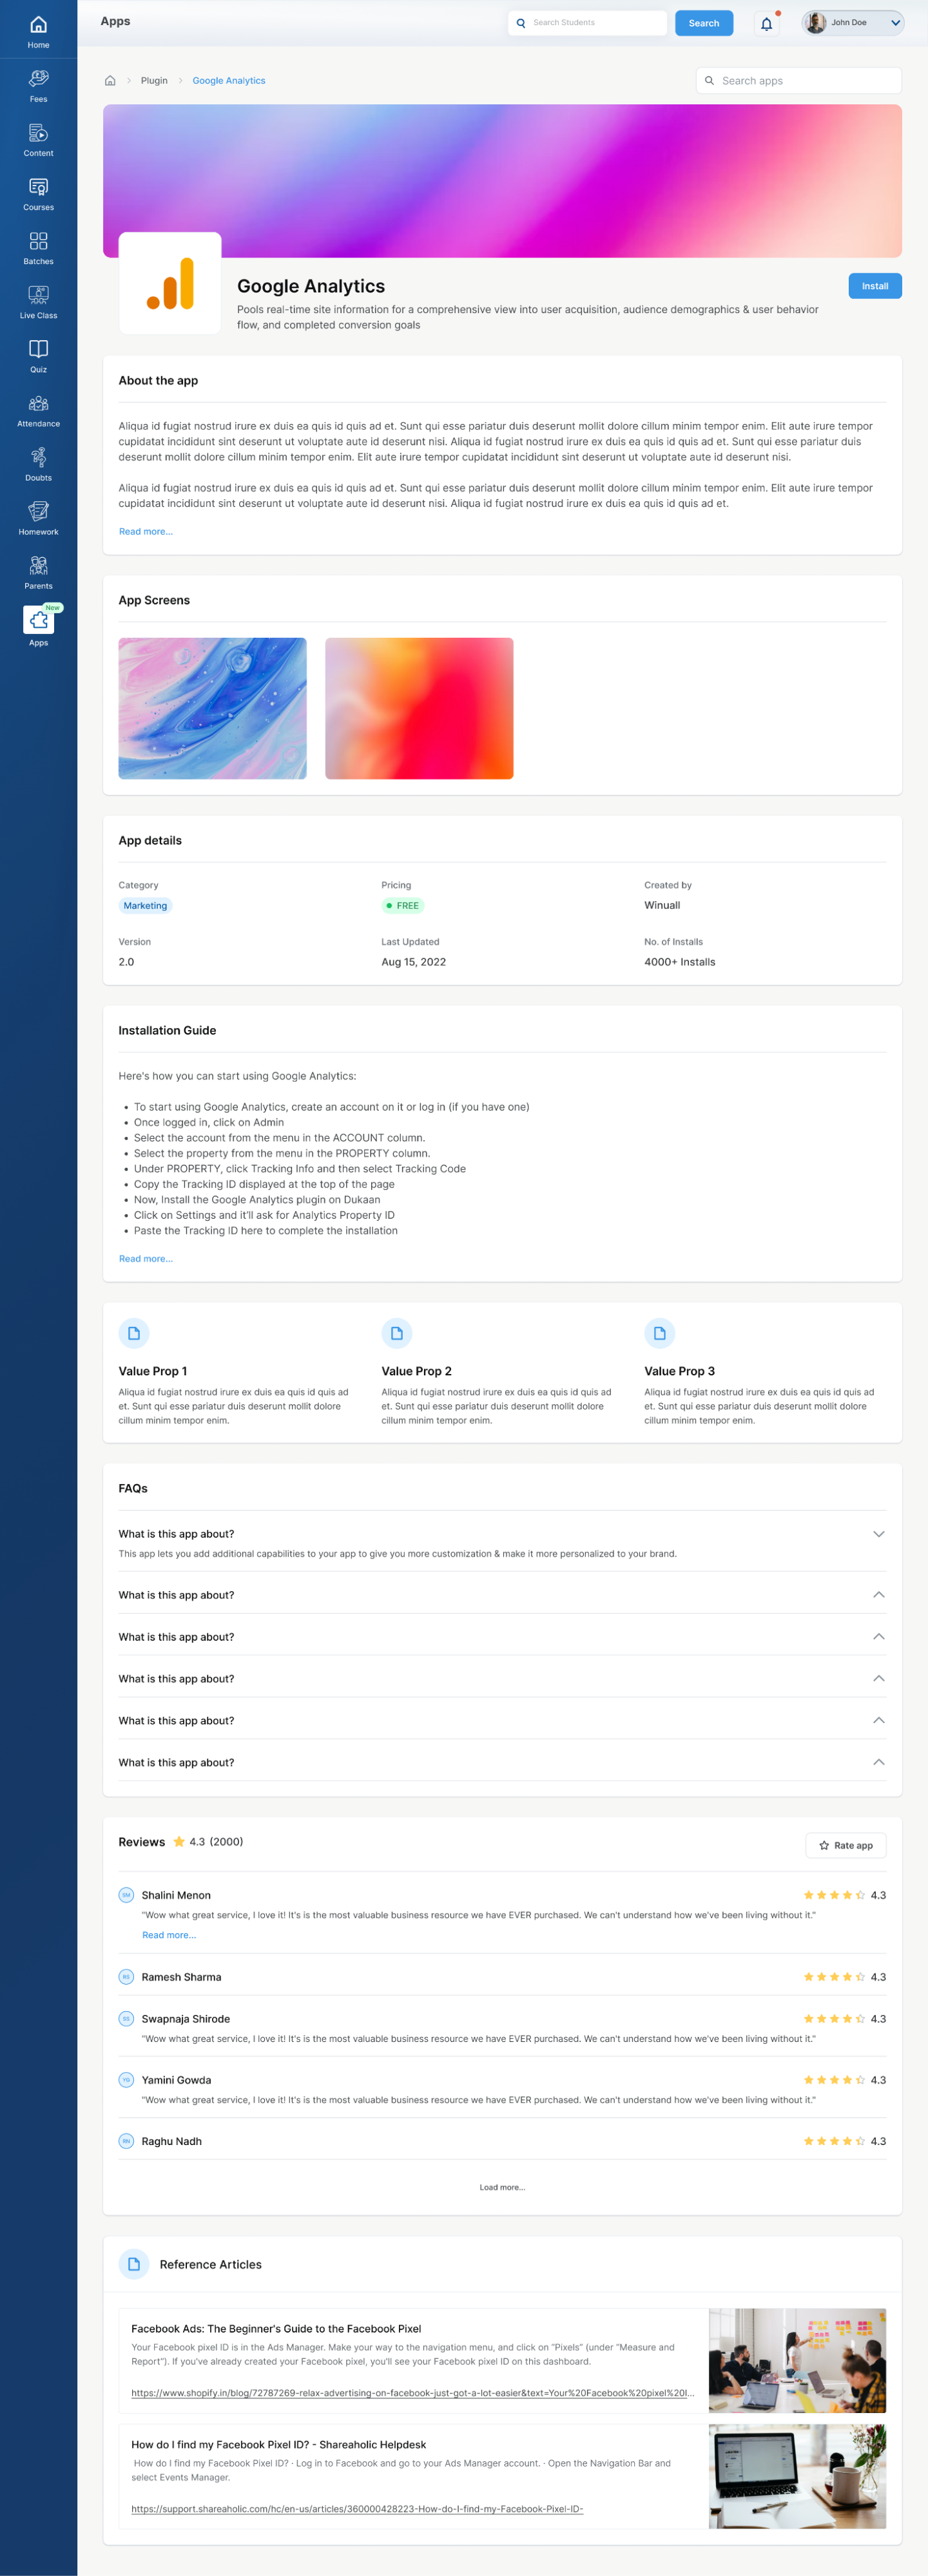Click the Install button
This screenshot has height=2576, width=928.
(x=875, y=286)
